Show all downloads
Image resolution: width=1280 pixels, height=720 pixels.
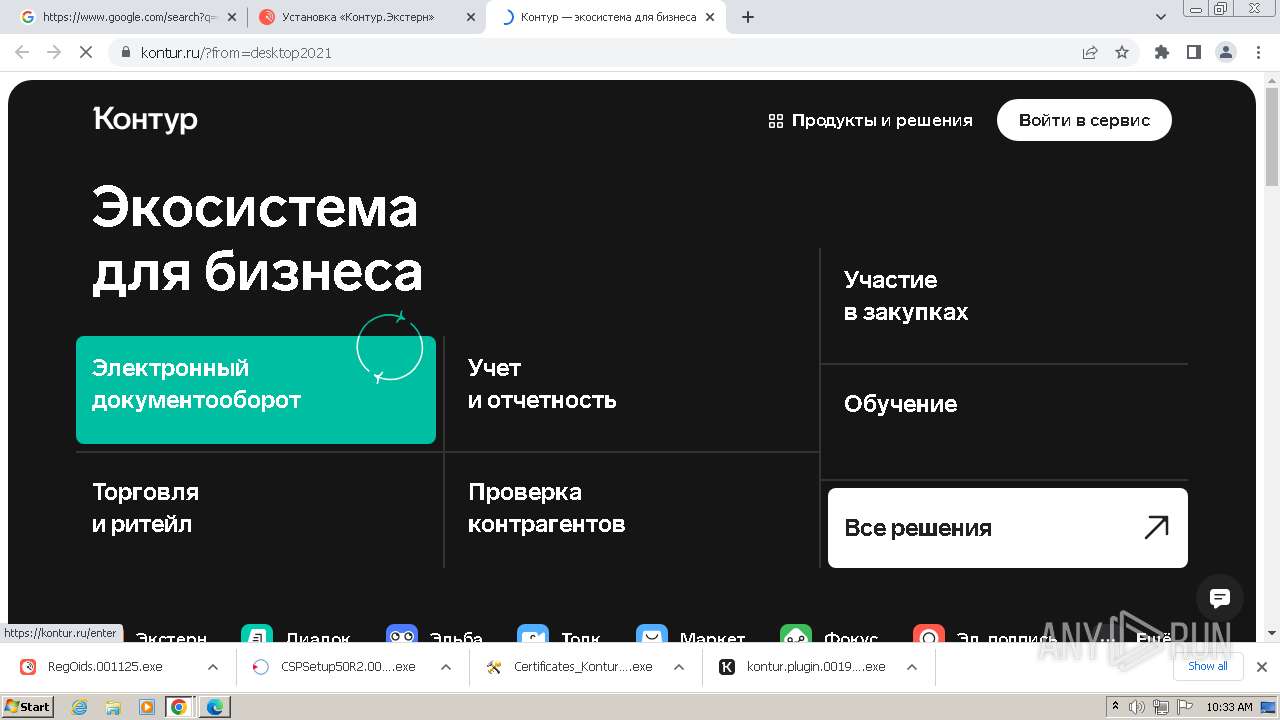point(1207,666)
